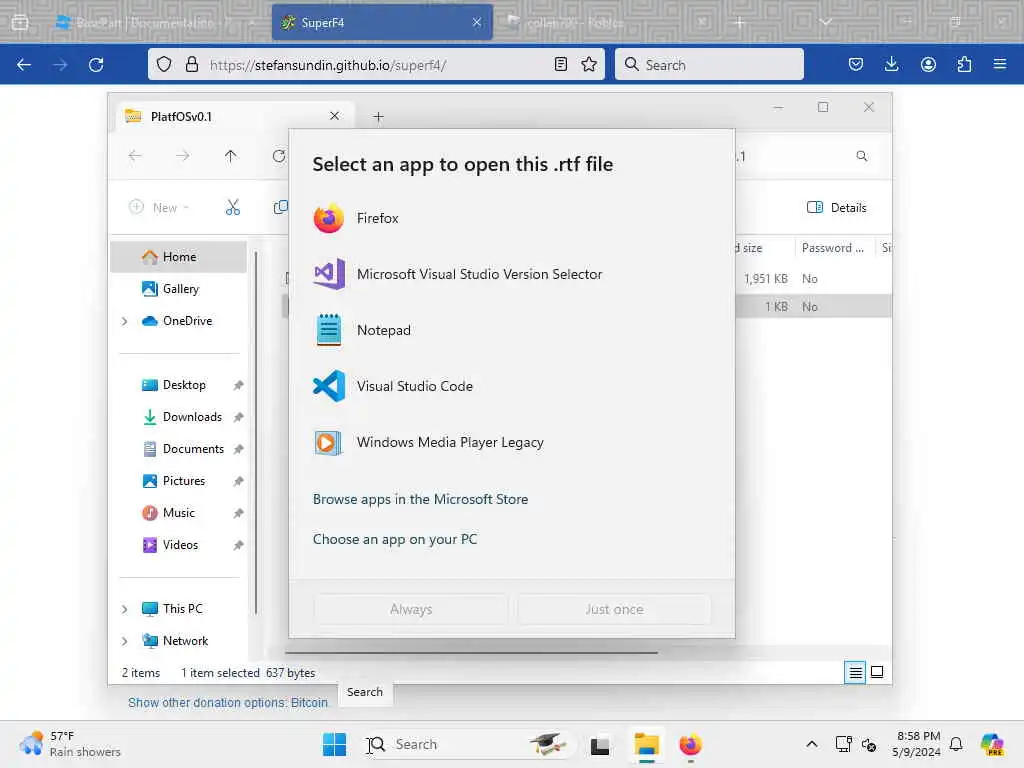This screenshot has width=1024, height=768.
Task: Expand the This PC node
Action: (x=124, y=609)
